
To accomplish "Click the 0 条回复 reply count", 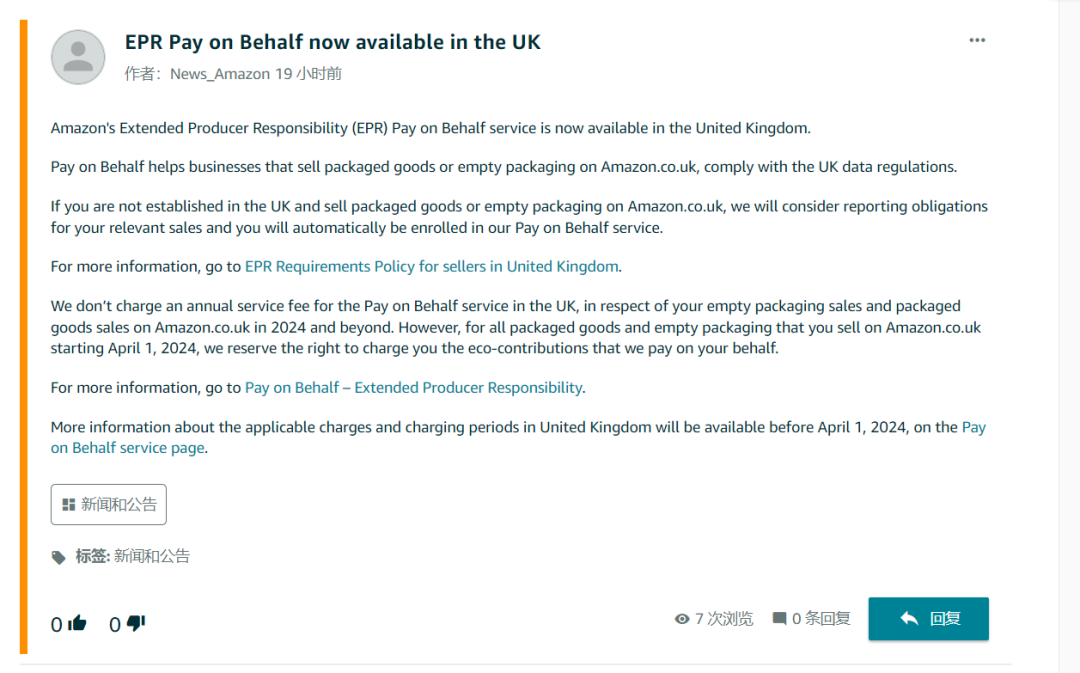I will click(821, 619).
